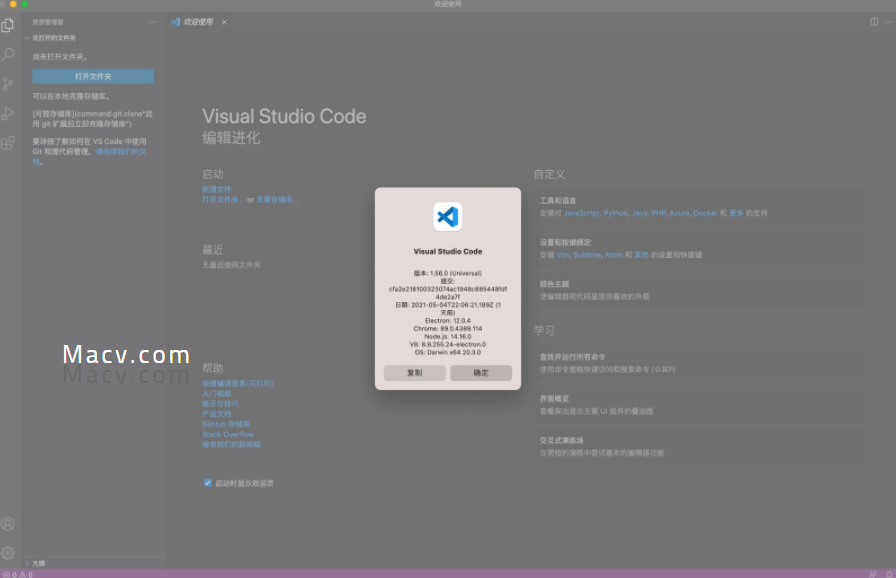Screen dimensions: 896x578
Task: Click the 更多 link under 工具和语言
Action: pyautogui.click(x=736, y=213)
